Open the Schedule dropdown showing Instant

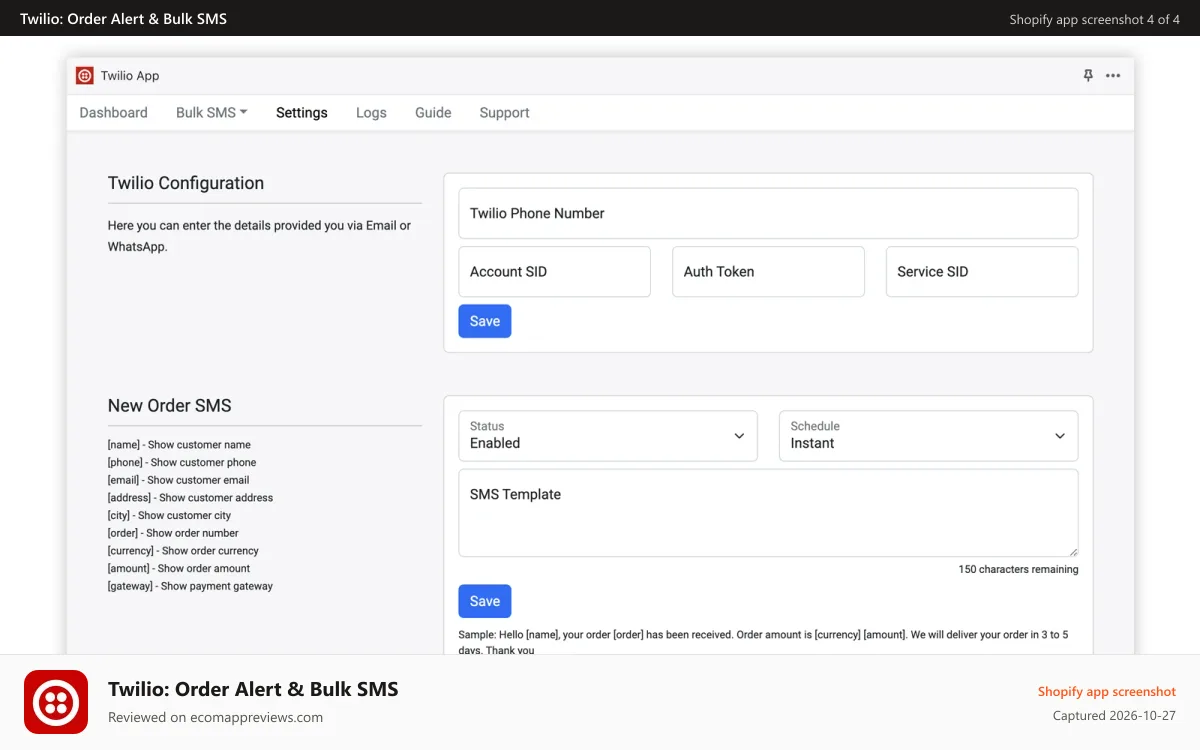pos(928,436)
